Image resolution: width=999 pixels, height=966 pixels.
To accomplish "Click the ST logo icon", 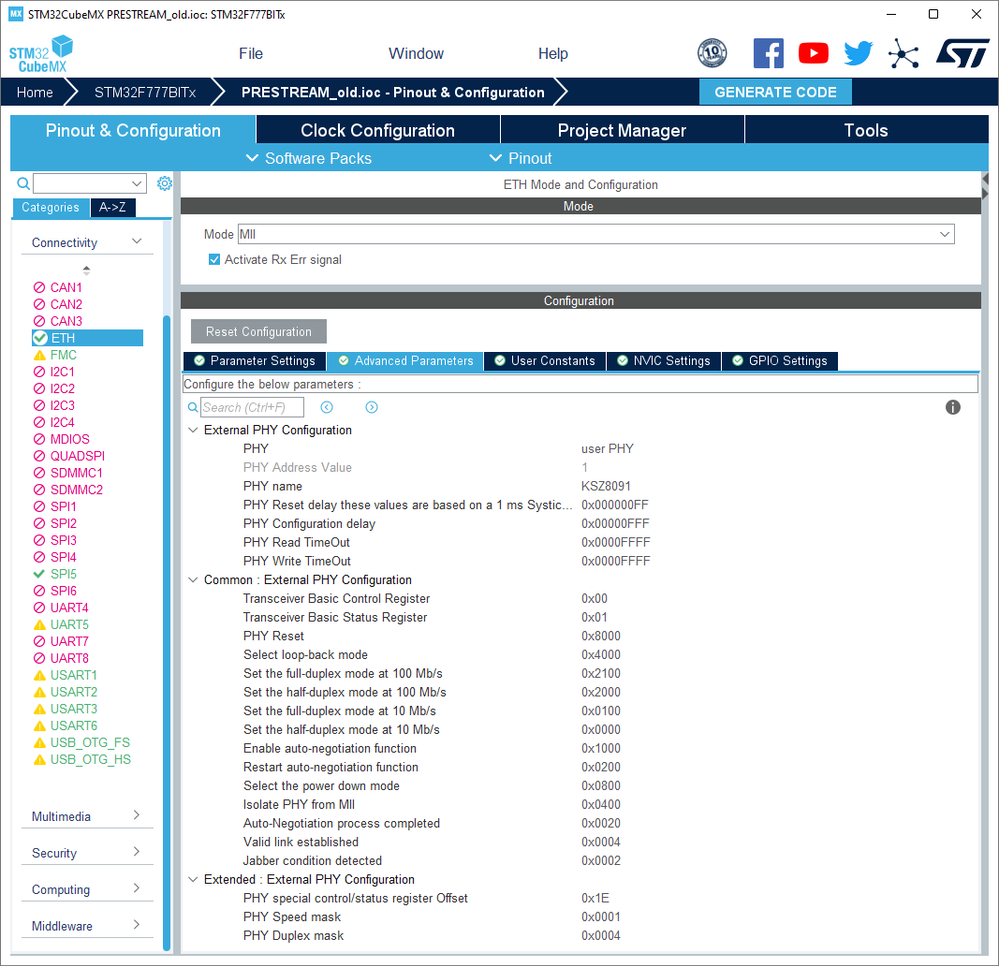I will click(x=963, y=54).
